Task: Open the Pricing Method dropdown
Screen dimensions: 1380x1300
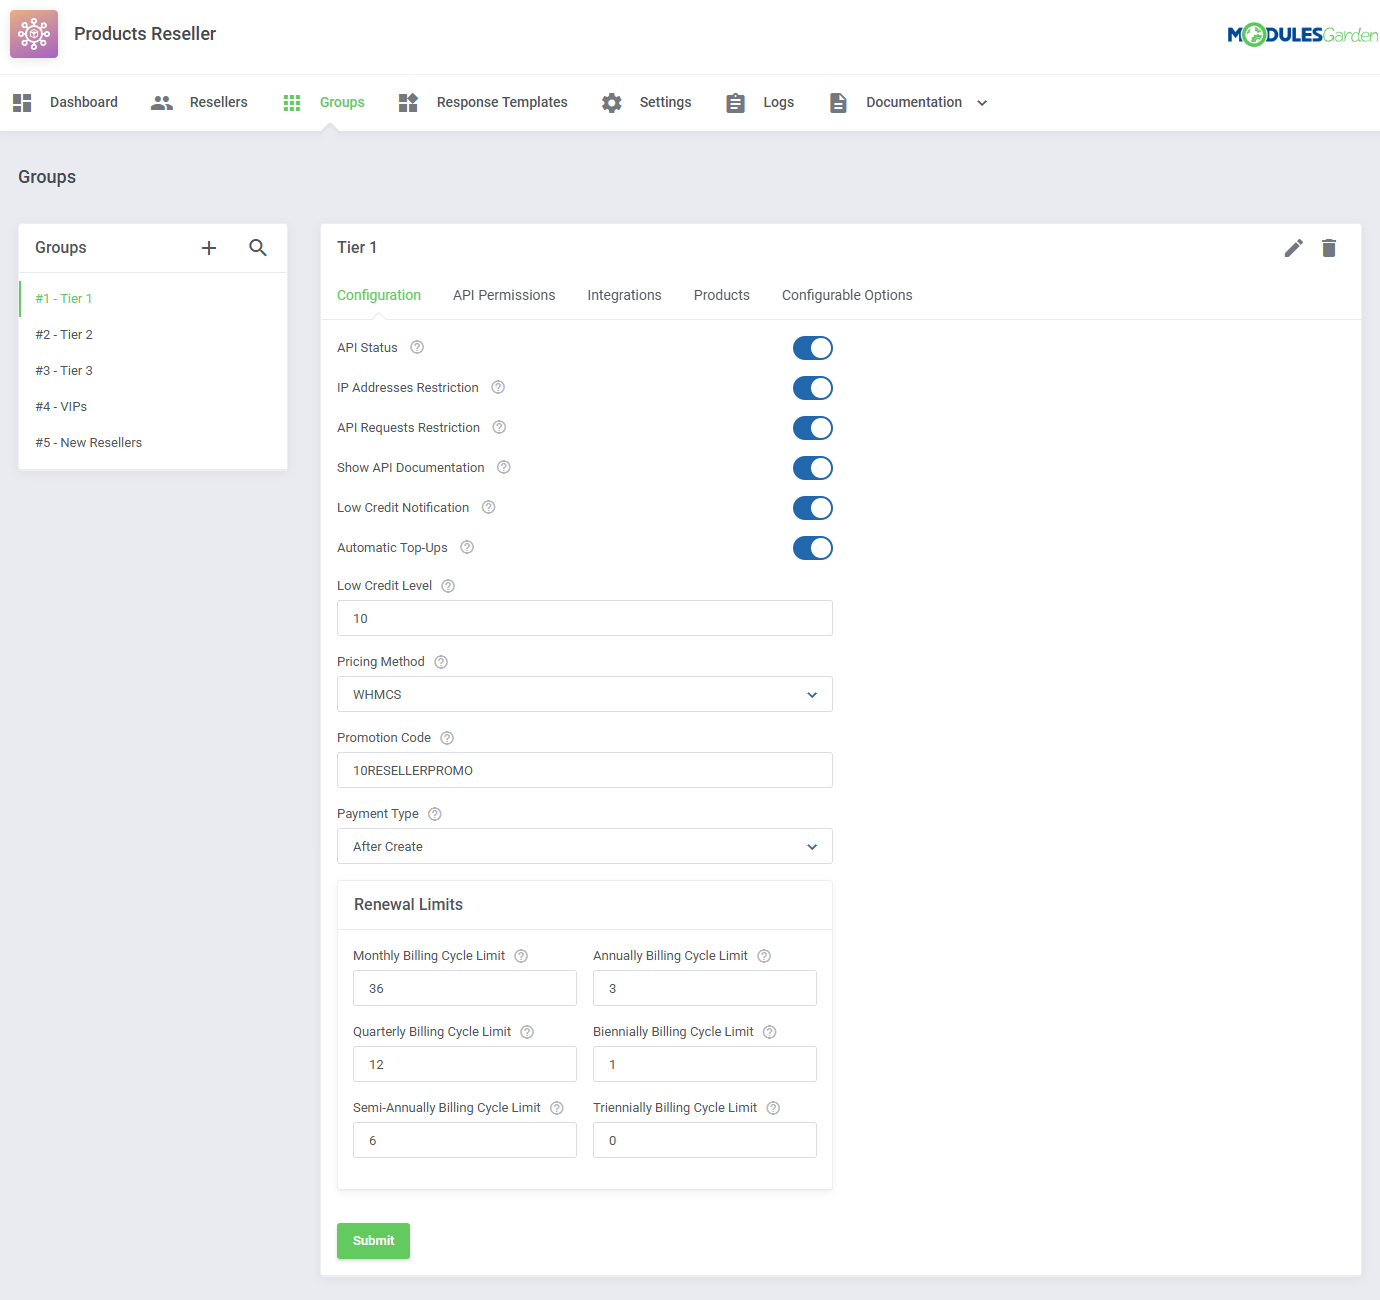Action: click(584, 694)
